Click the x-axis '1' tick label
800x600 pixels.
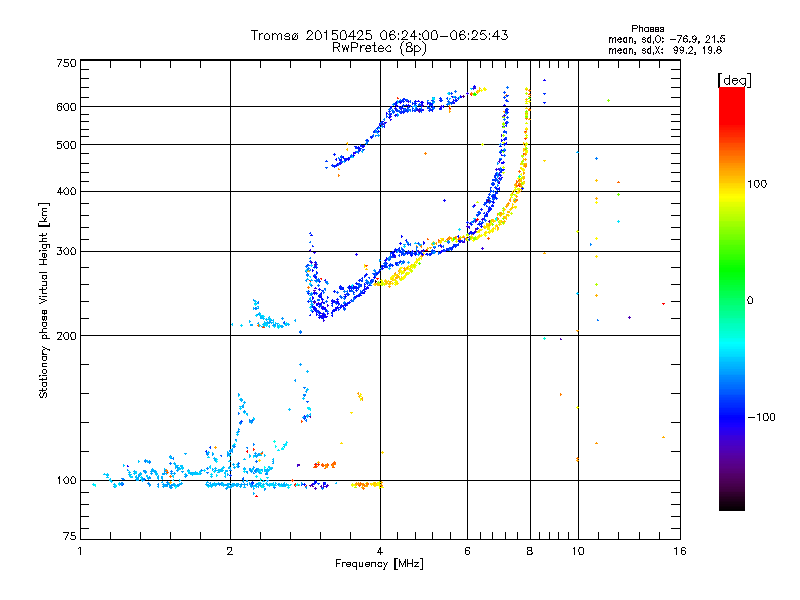click(80, 551)
